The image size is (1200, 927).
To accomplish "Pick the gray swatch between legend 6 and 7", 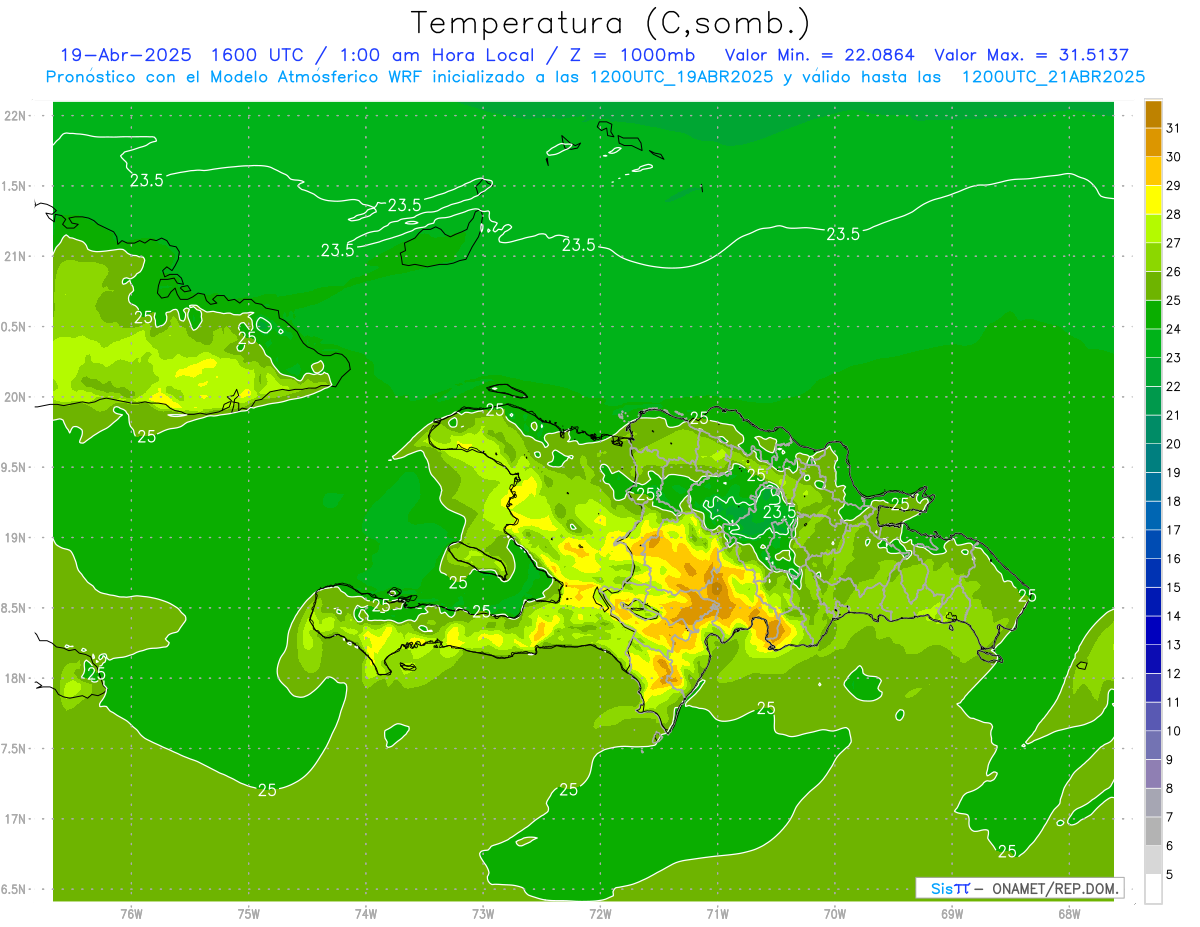I will pos(1153,831).
